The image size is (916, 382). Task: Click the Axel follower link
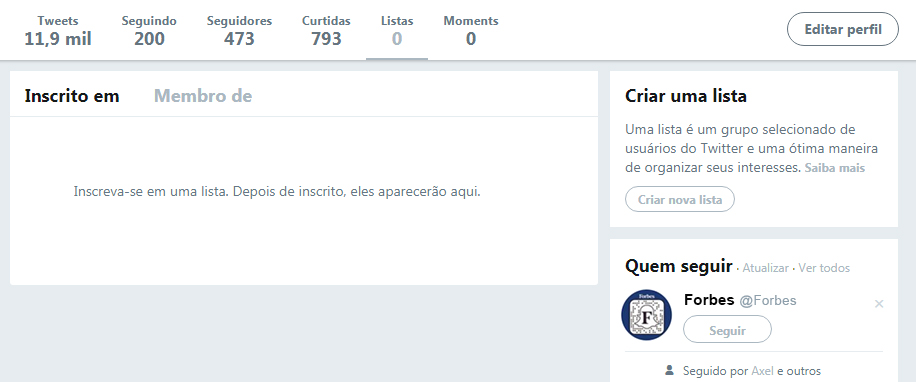[762, 371]
